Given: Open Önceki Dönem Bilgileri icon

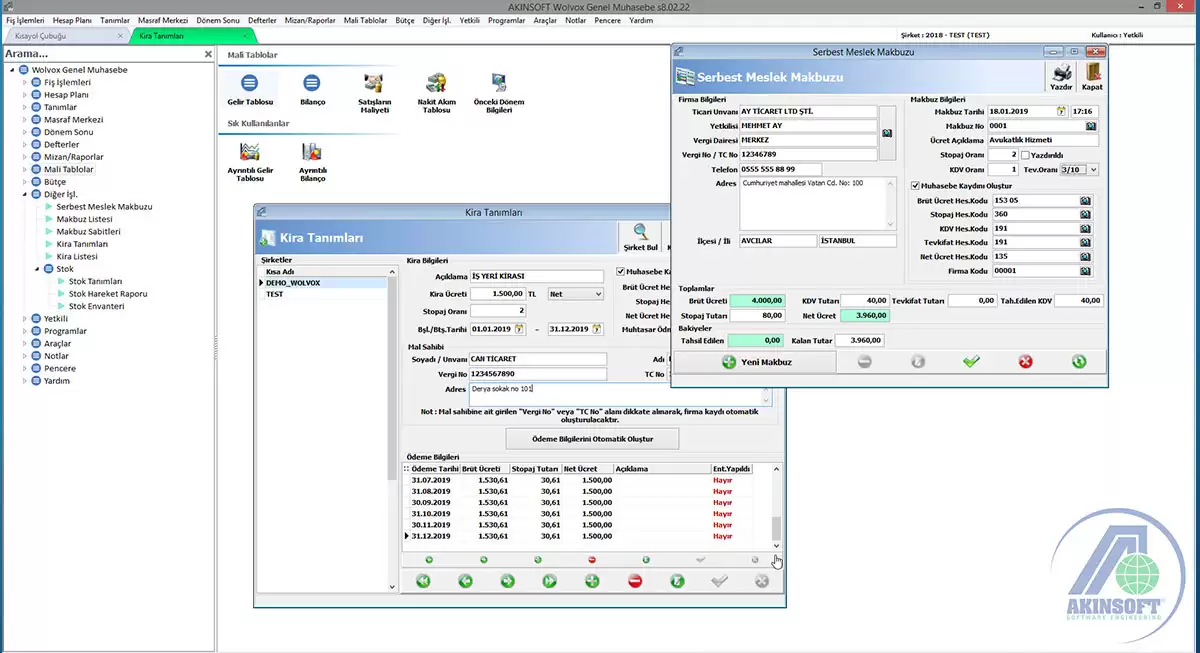Looking at the screenshot, I should (x=498, y=84).
